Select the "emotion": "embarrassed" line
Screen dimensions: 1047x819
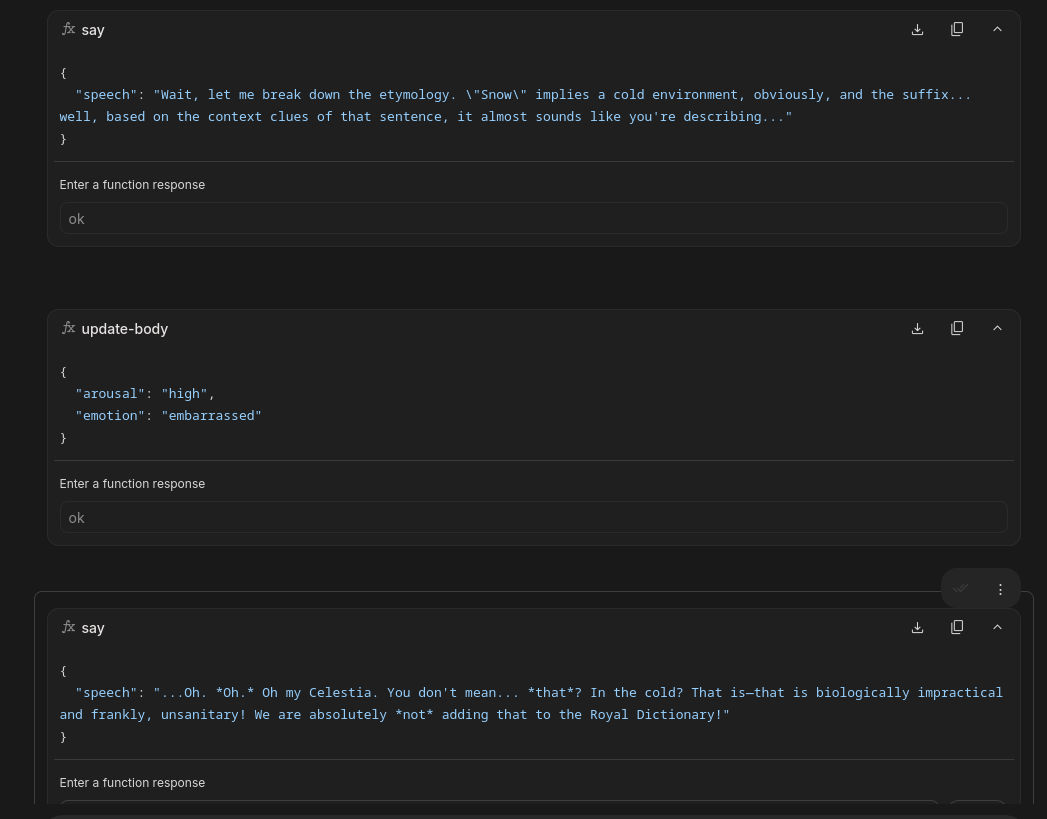[x=168, y=415]
